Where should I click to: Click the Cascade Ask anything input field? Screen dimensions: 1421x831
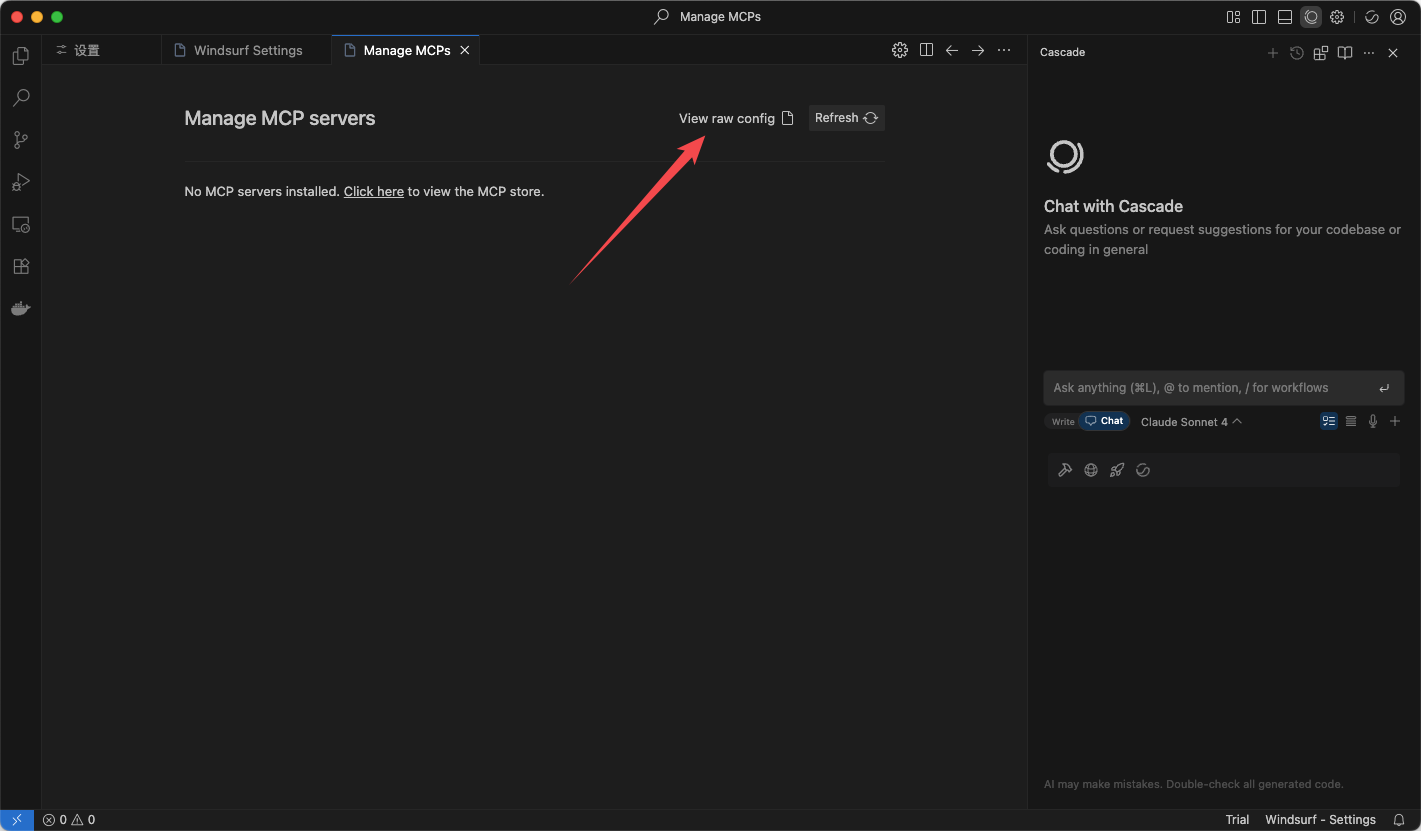click(1210, 388)
